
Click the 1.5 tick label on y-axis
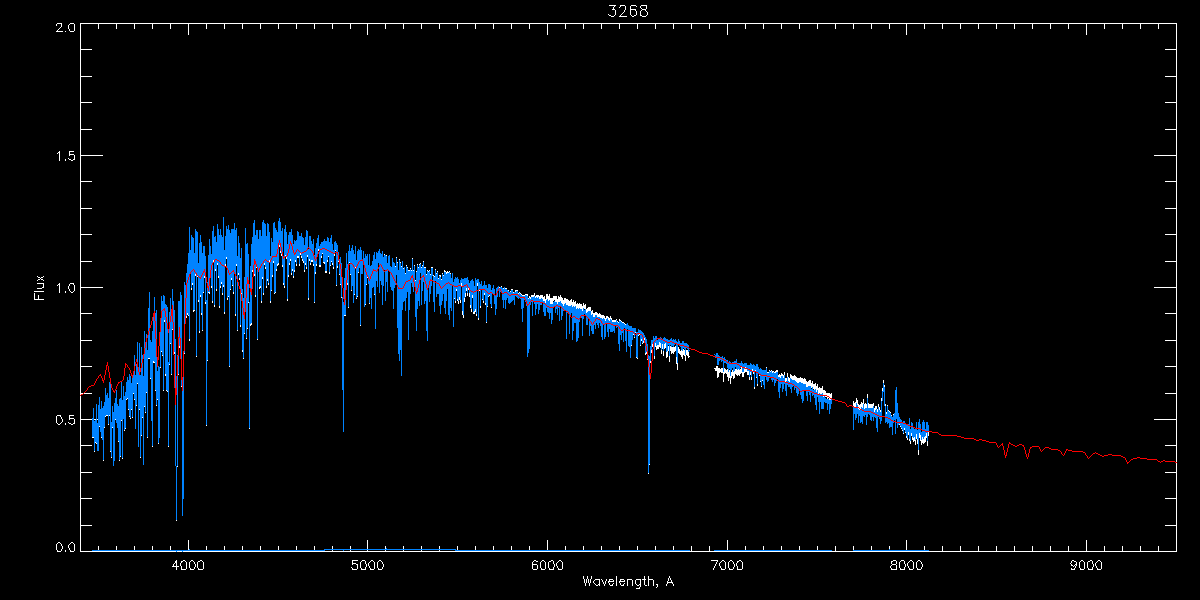(x=65, y=157)
